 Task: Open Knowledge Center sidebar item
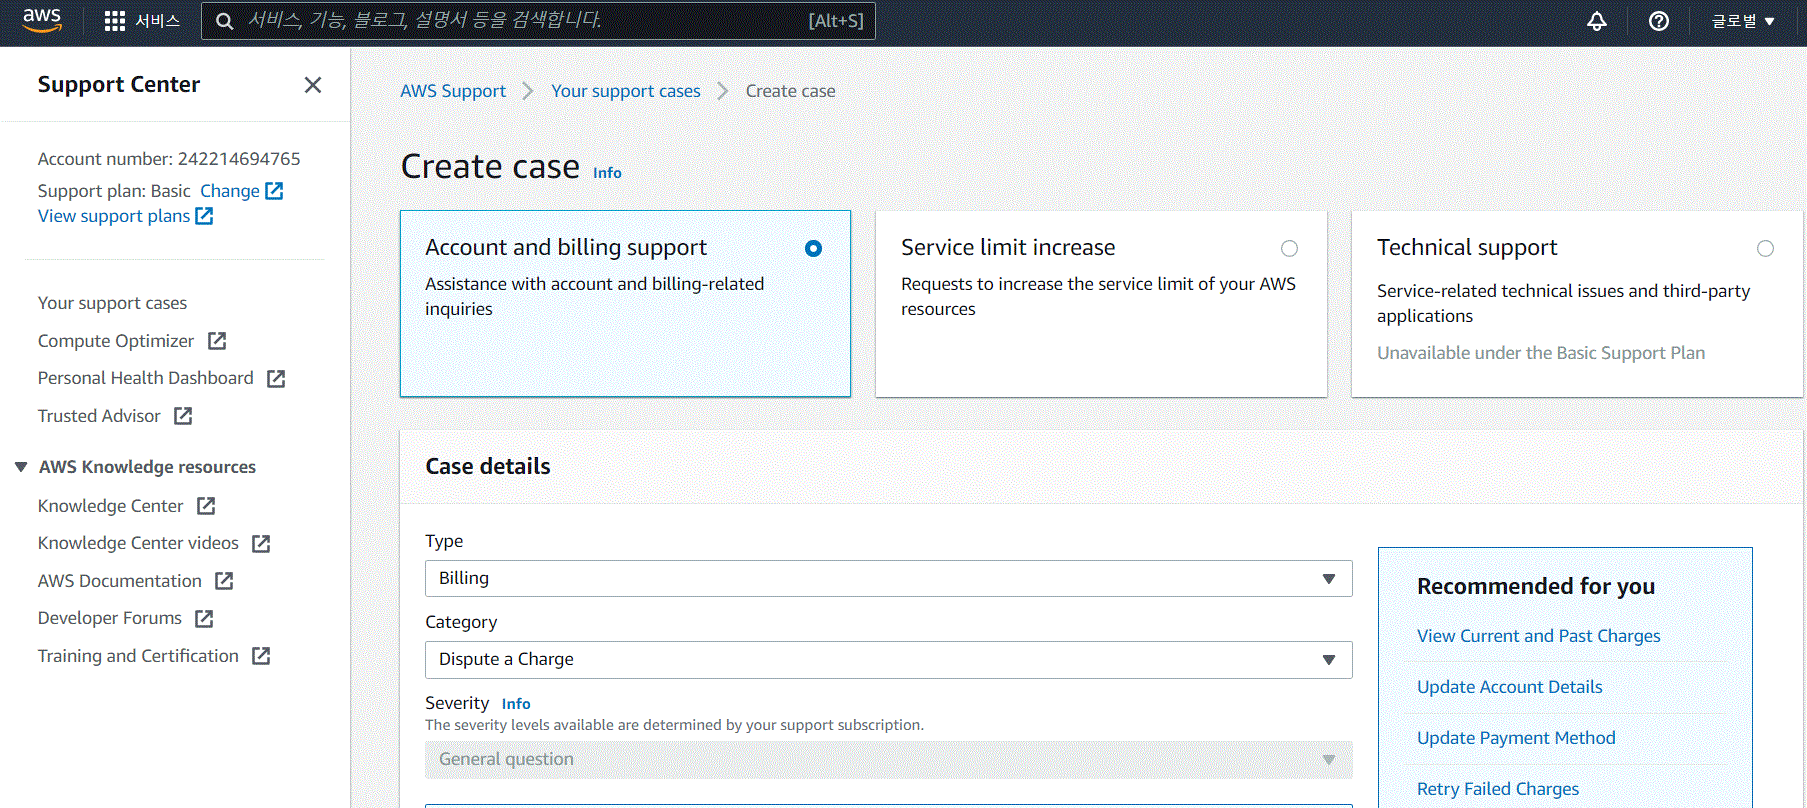pyautogui.click(x=111, y=506)
